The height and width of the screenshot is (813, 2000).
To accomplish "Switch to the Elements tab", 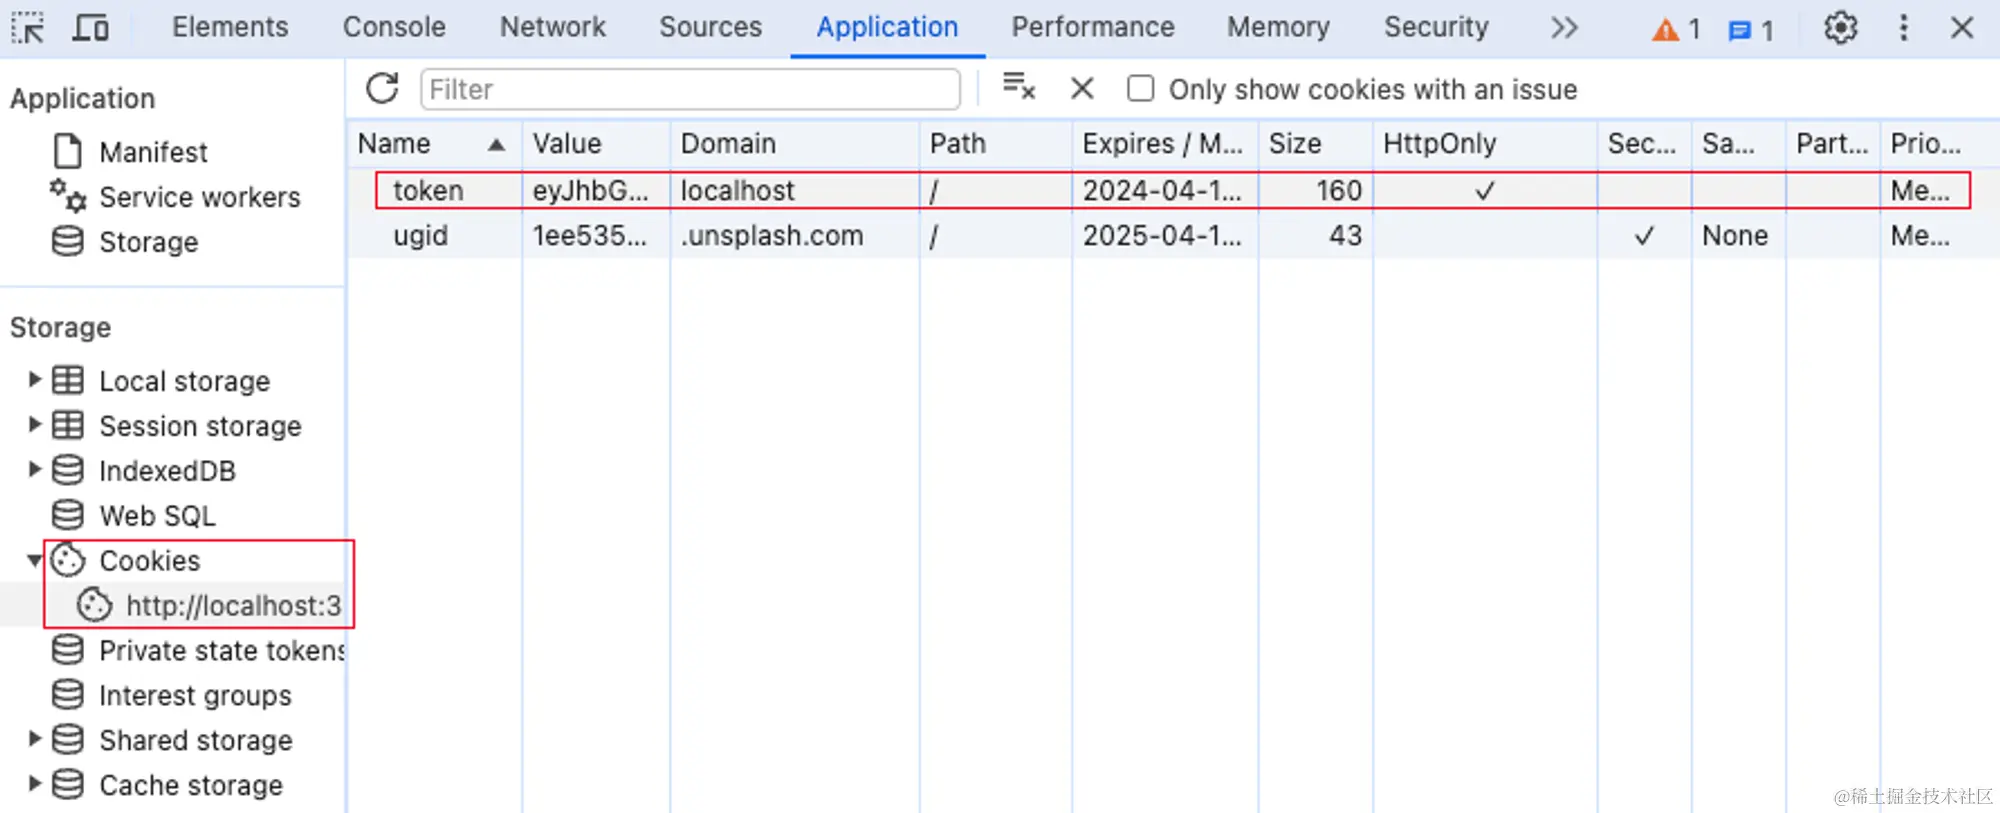I will click(230, 27).
